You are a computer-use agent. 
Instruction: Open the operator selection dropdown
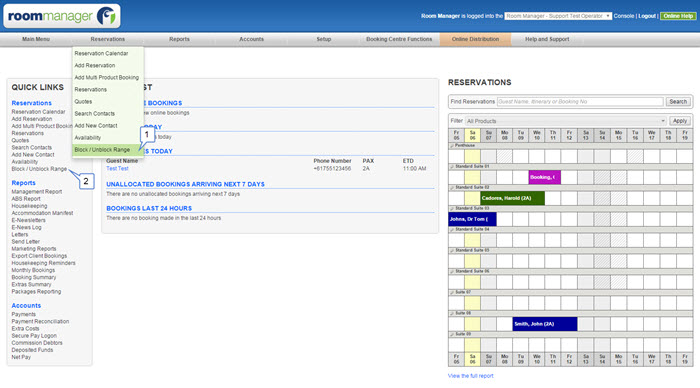click(558, 16)
